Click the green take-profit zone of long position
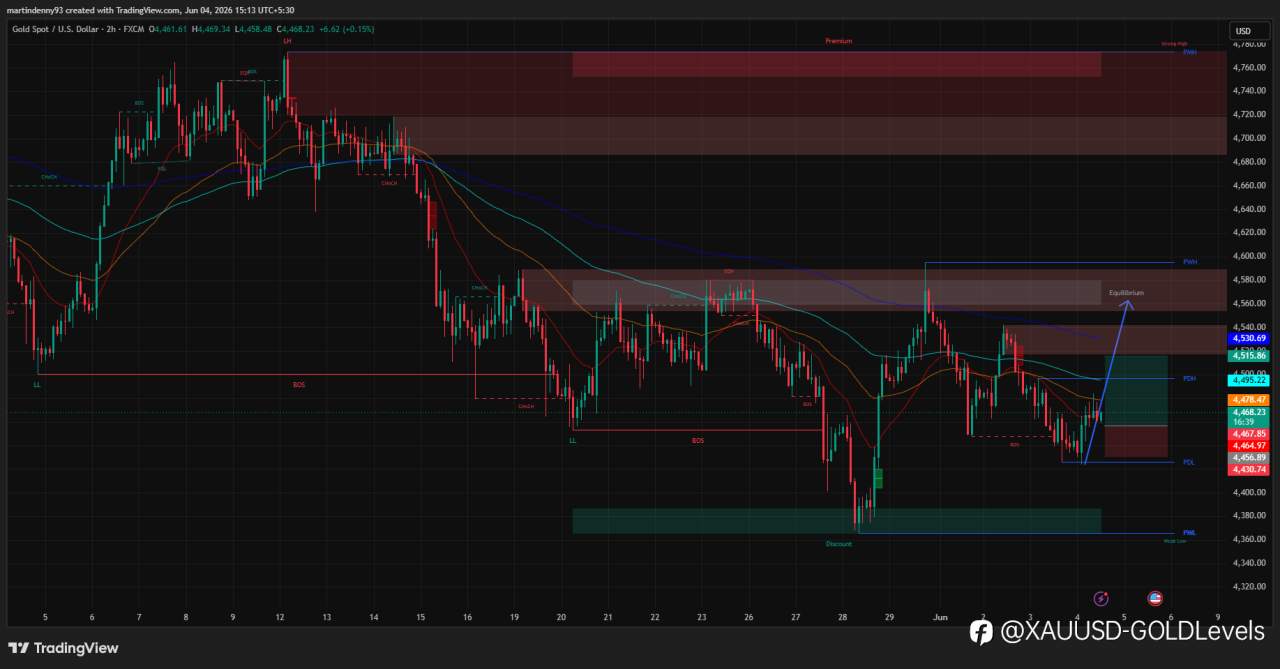Viewport: 1280px width, 669px height. [1135, 390]
